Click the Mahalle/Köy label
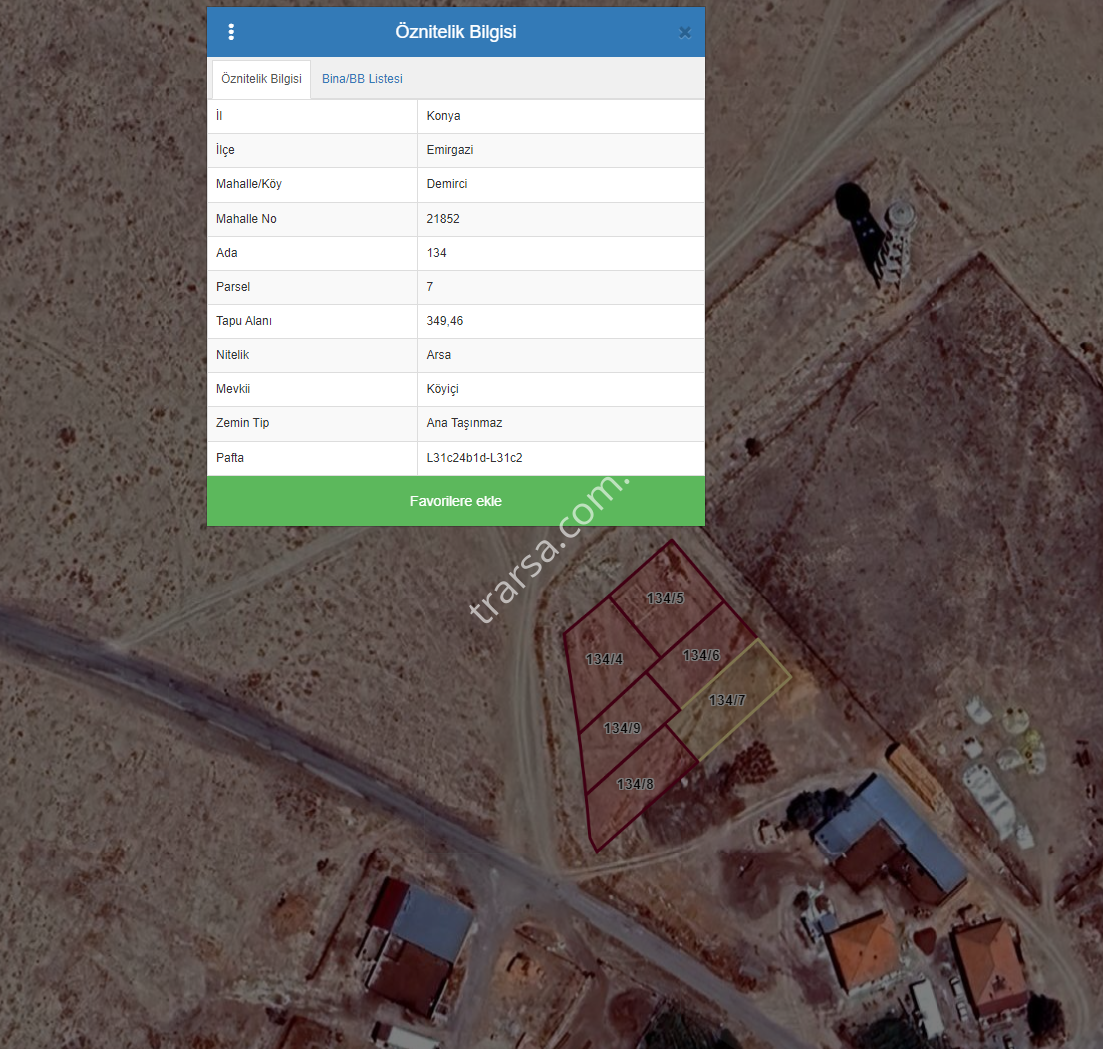 tap(248, 184)
